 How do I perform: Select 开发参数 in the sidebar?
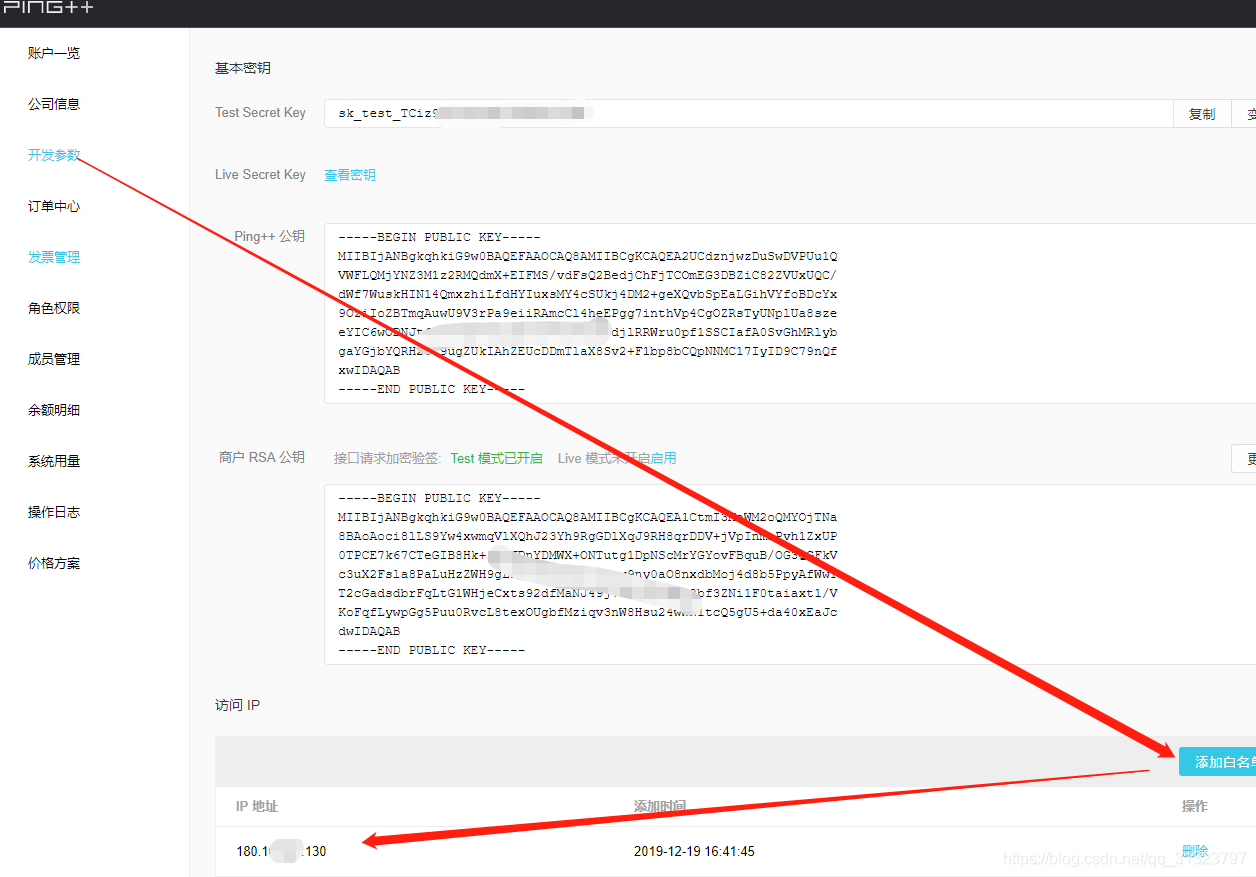tap(54, 155)
